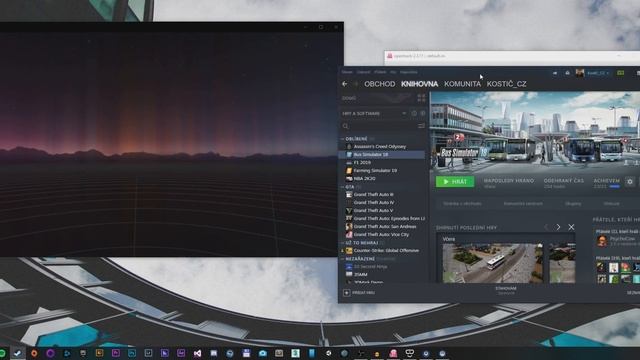Screen dimensions: 640x360
Task: Open the KOMUNITA community section
Action: (462, 84)
